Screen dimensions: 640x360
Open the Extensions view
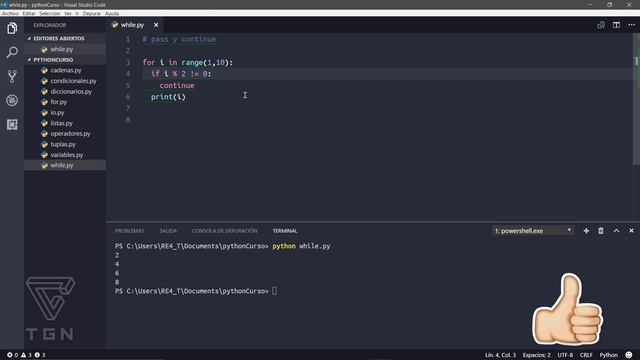click(12, 124)
